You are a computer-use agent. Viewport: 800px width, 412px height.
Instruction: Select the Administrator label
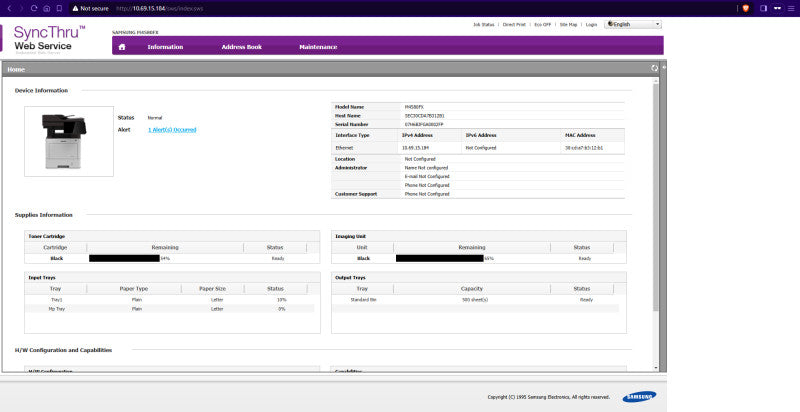(351, 168)
